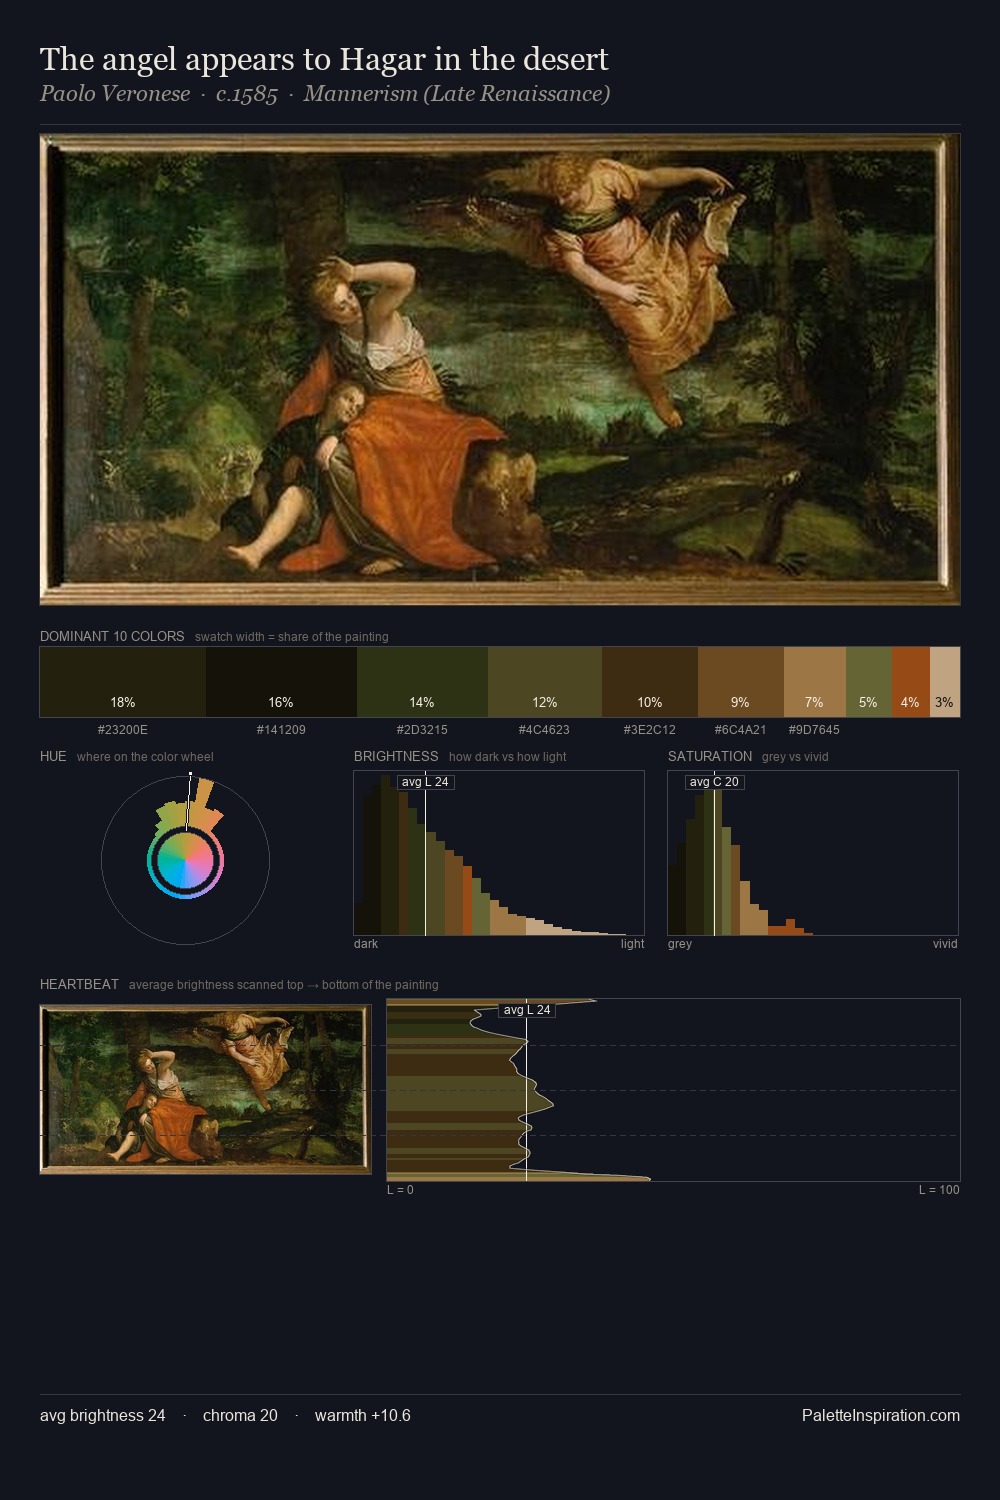1000x1500 pixels.
Task: Select the 10% dark brown swatch
Action: [650, 682]
